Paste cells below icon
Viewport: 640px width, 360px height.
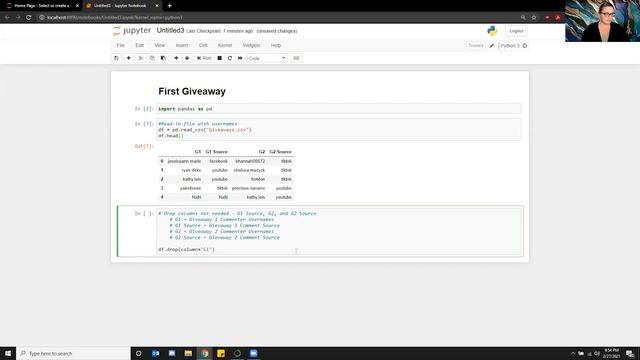tap(163, 58)
